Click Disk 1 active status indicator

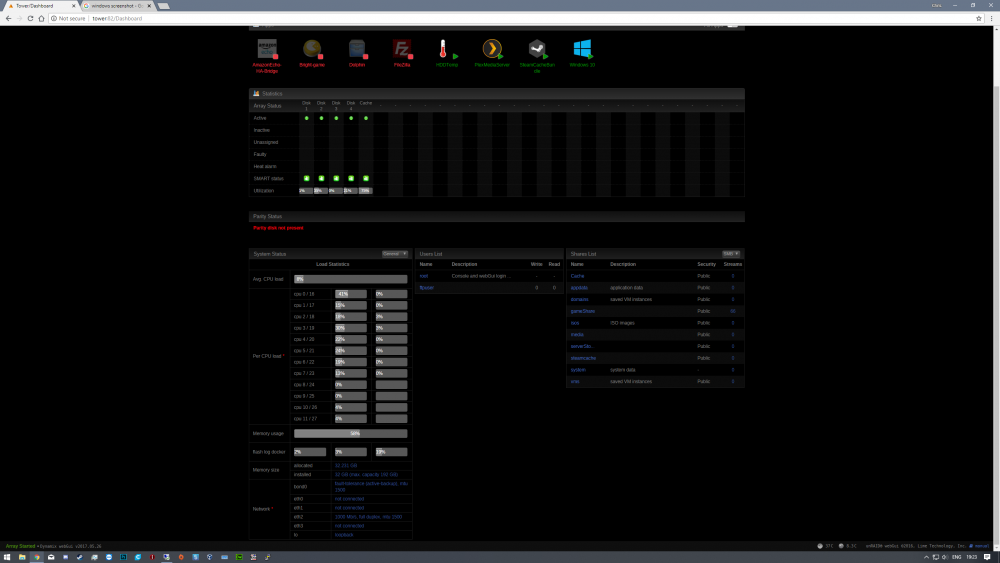click(307, 118)
